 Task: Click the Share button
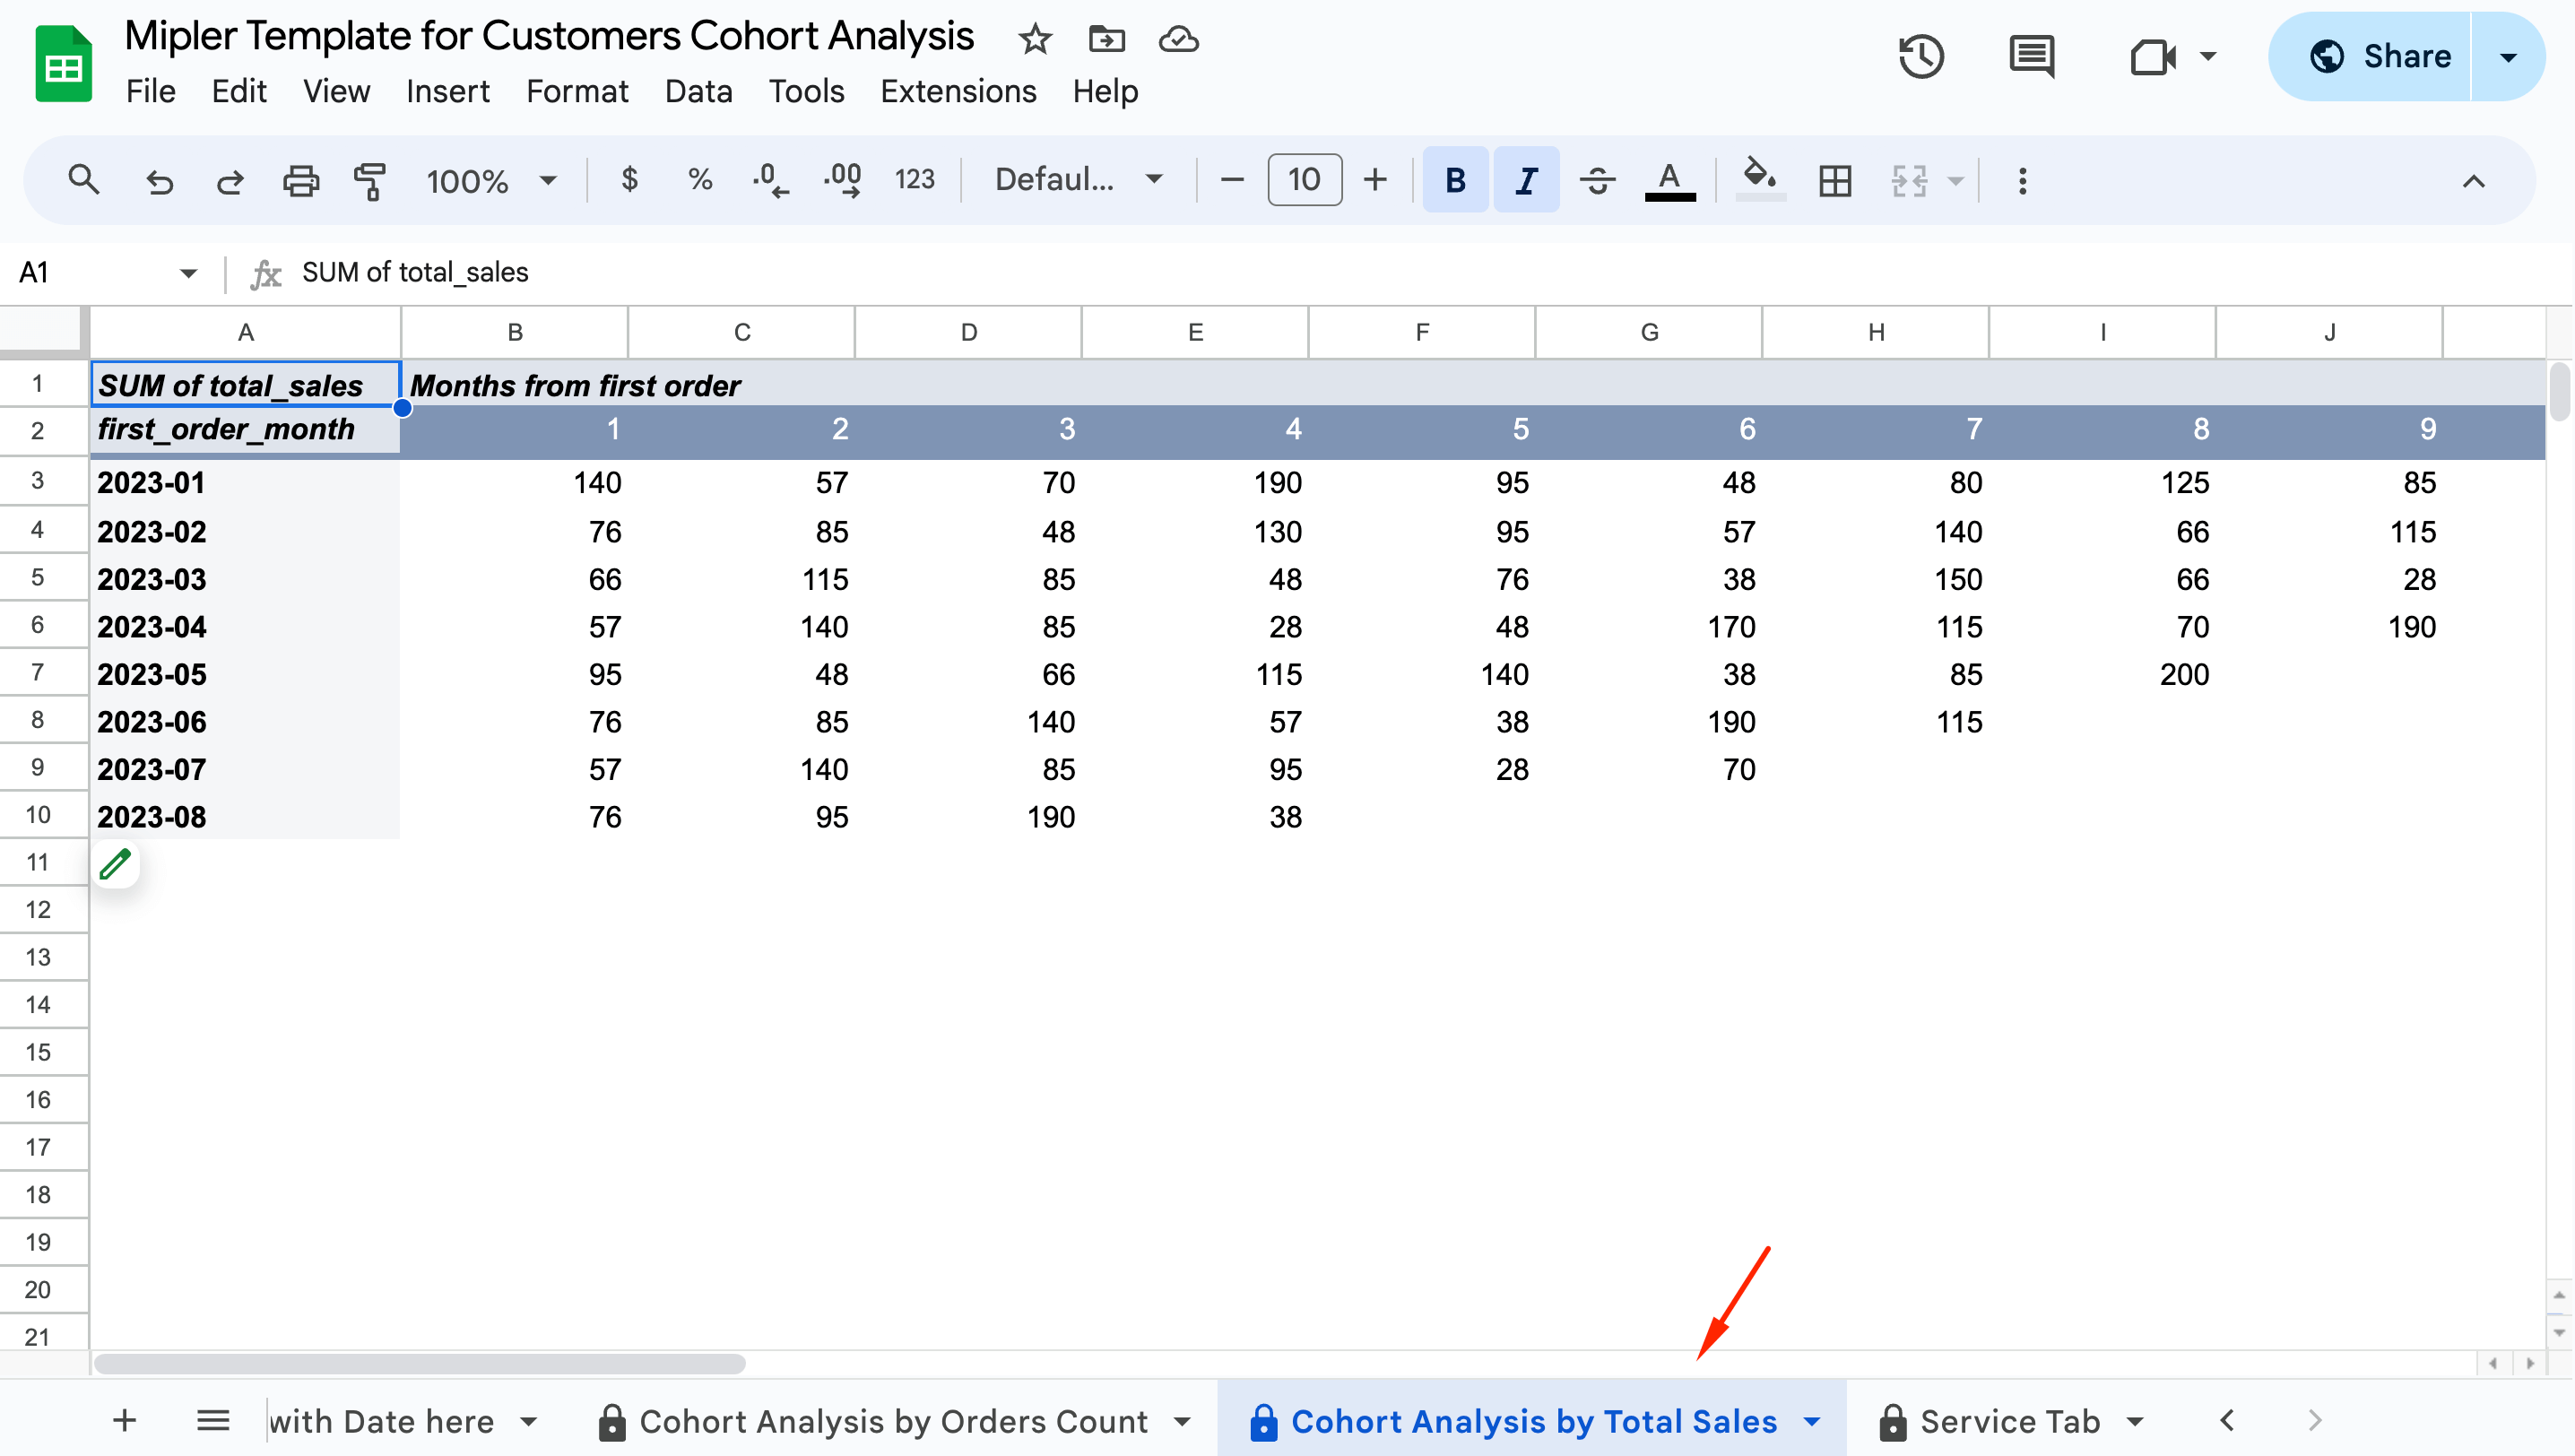click(2381, 56)
